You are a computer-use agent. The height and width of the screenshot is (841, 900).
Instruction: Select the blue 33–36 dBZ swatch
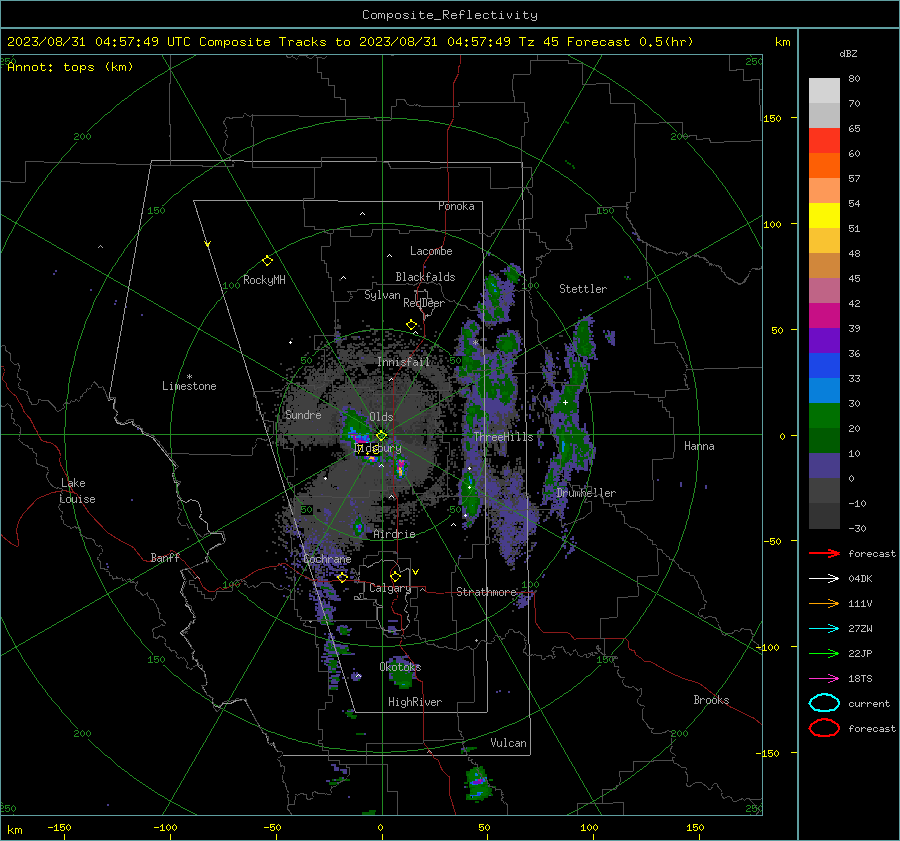click(x=824, y=366)
